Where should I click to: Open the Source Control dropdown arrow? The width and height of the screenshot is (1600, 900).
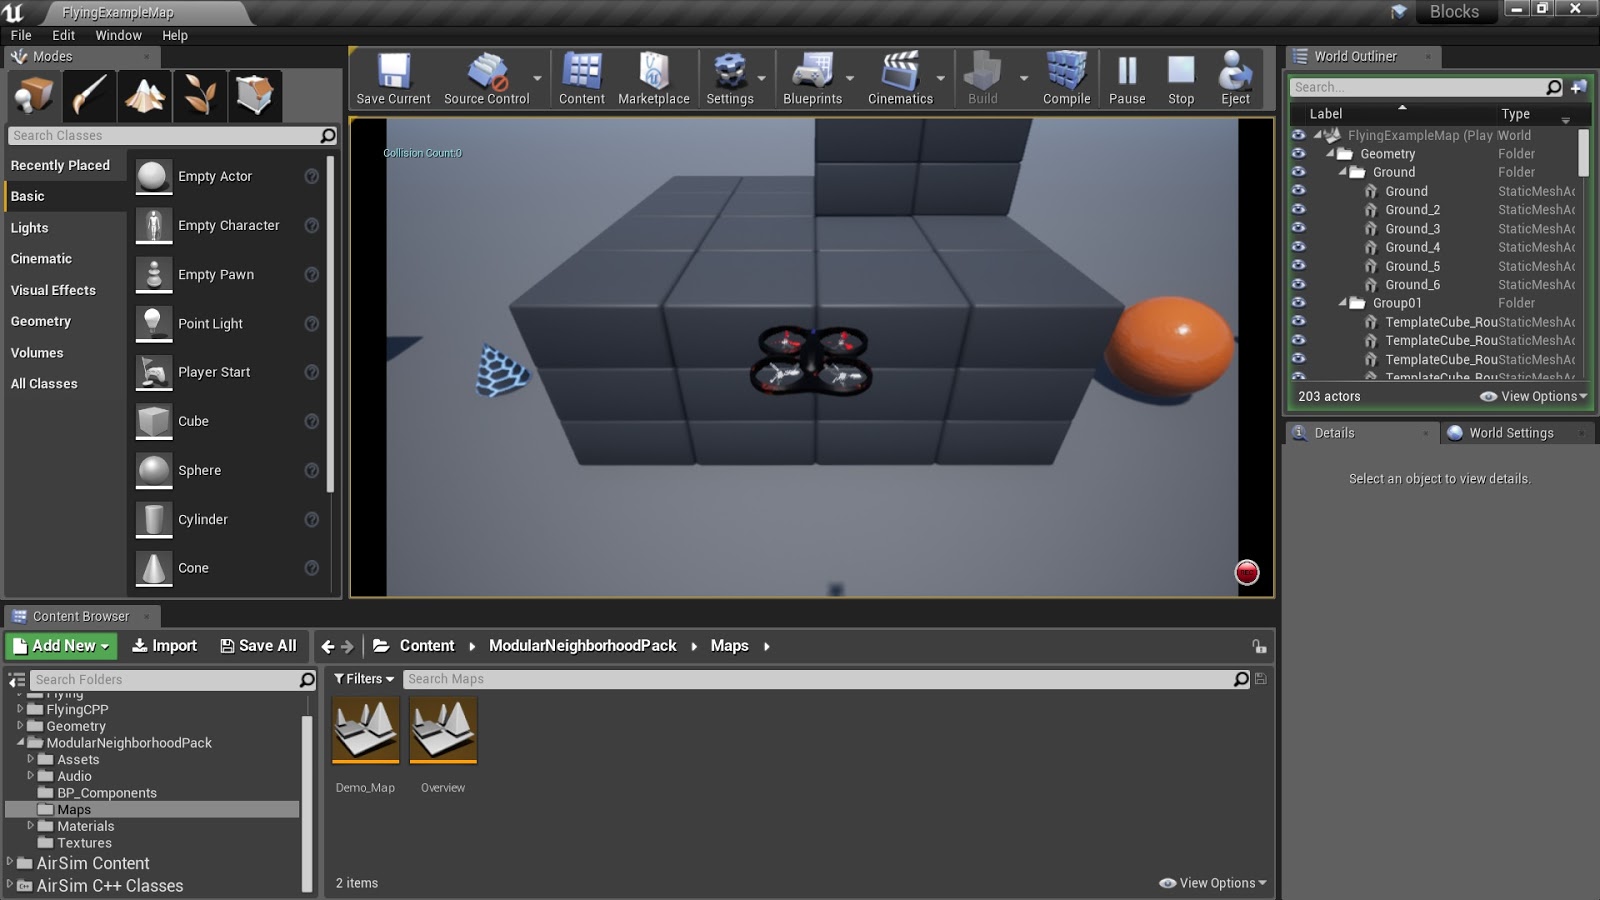tap(537, 78)
